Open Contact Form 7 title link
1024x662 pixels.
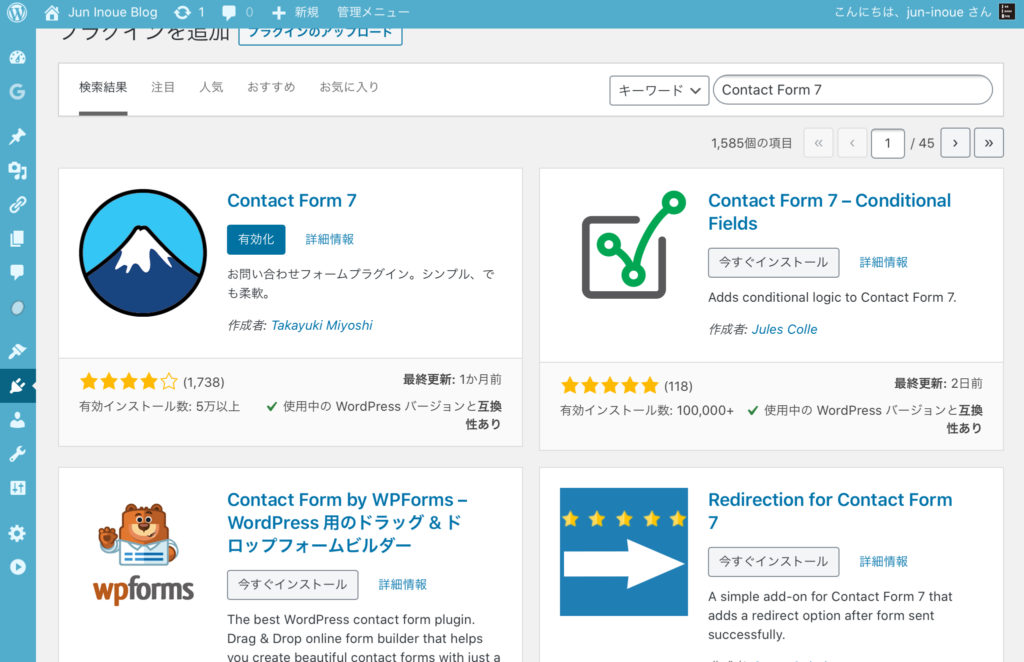(292, 200)
